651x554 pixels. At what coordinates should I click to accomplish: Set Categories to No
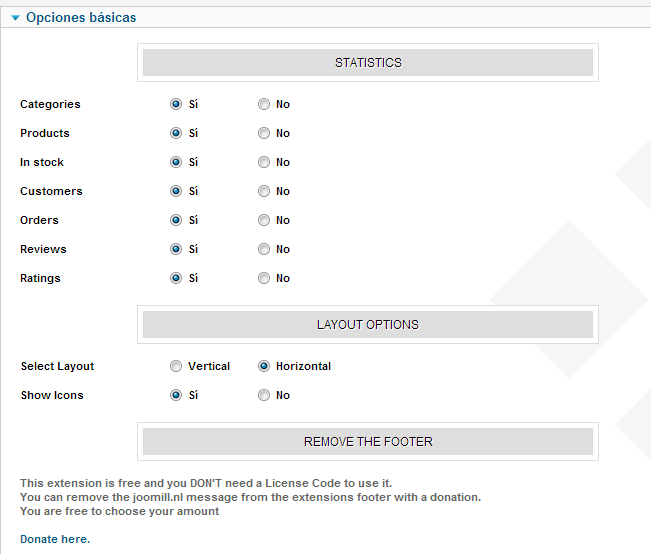click(x=264, y=104)
